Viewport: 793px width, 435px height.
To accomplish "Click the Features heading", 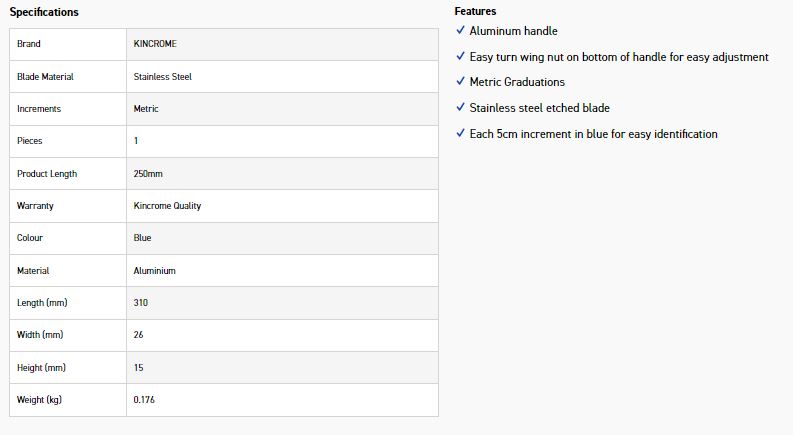I will [475, 11].
